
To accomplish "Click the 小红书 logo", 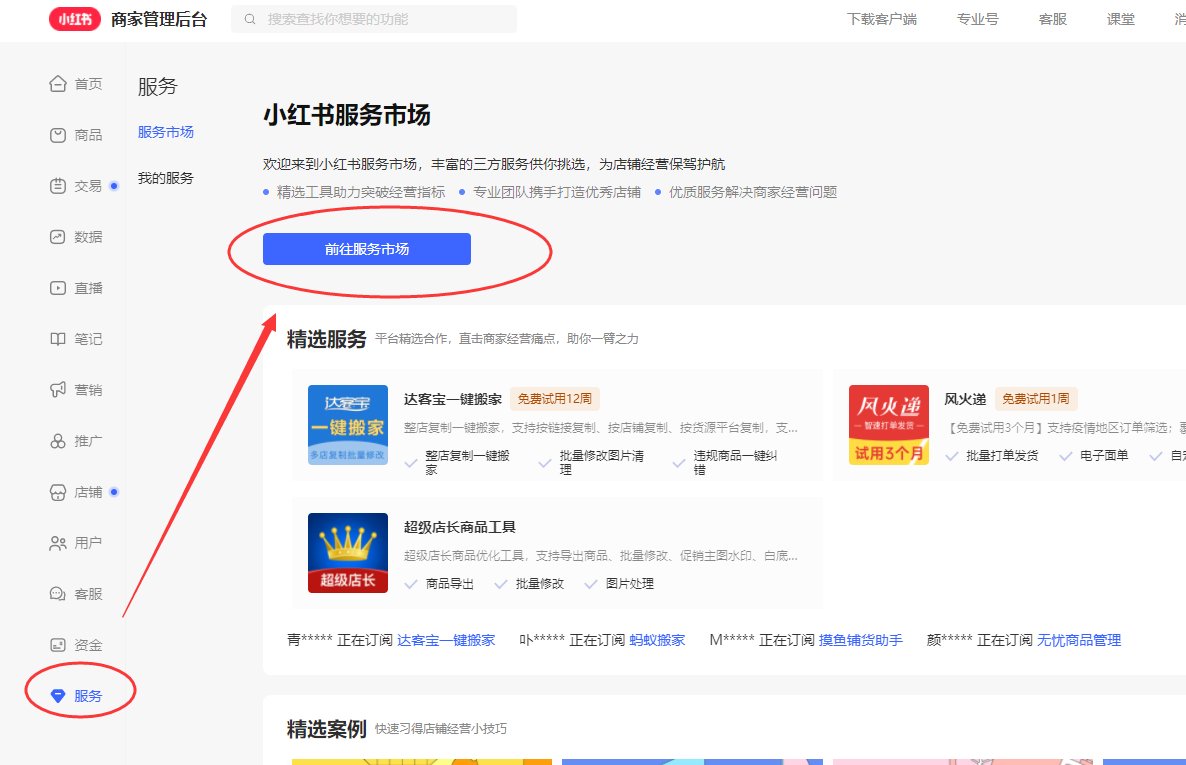I will pos(76,19).
